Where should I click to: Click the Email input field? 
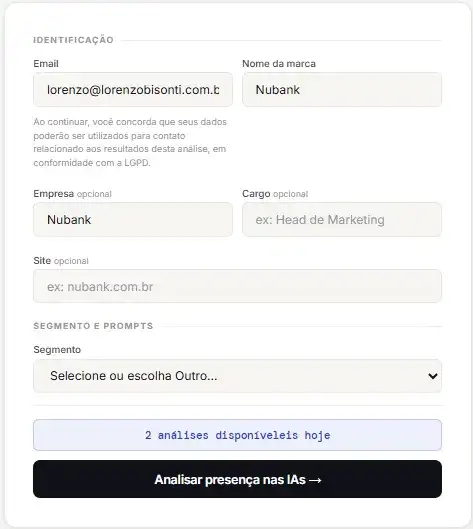pyautogui.click(x=133, y=89)
